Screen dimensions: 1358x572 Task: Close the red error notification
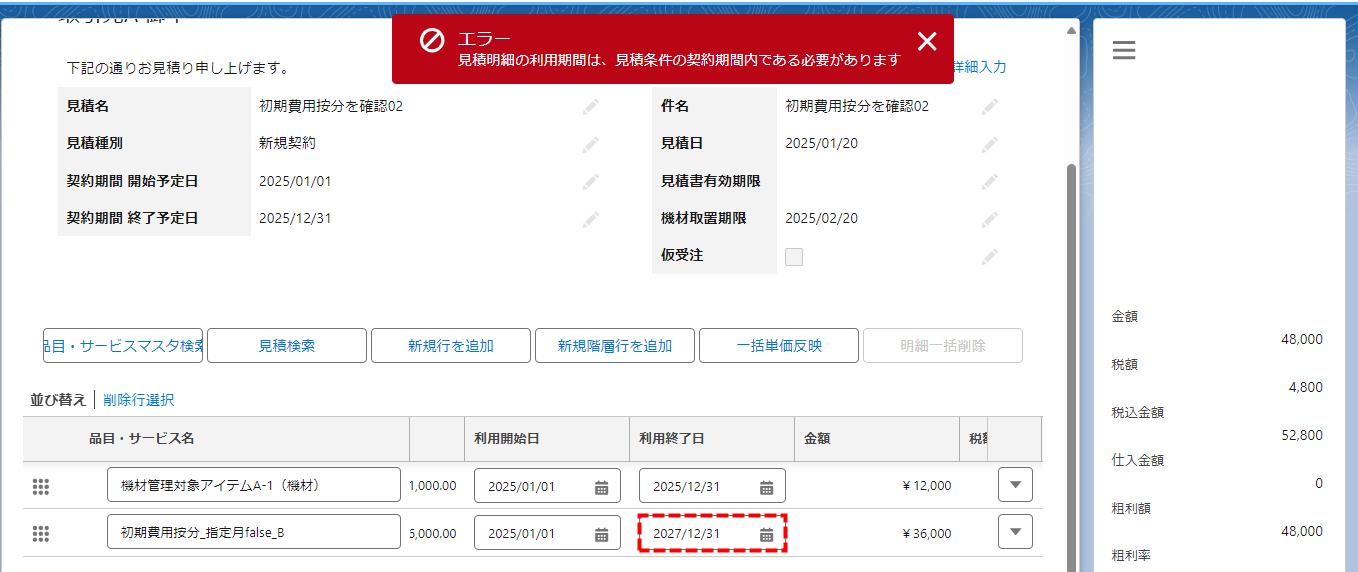pos(927,41)
